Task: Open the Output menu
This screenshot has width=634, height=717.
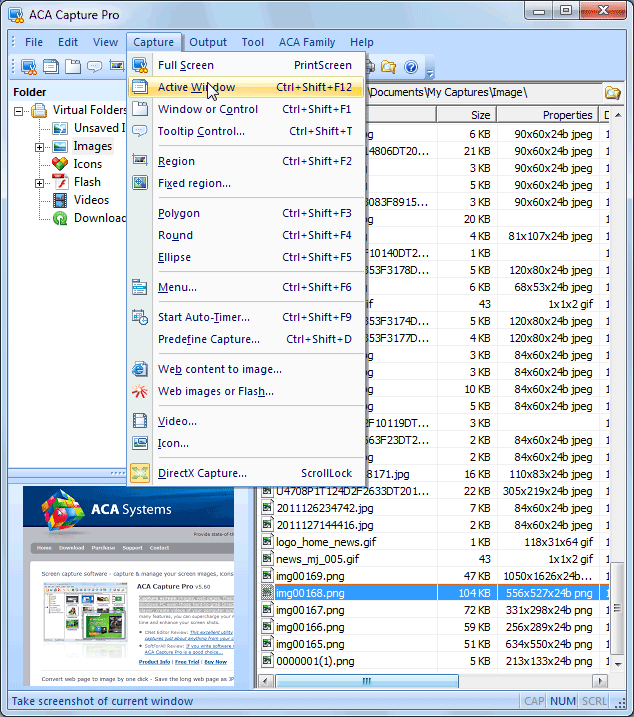Action: [x=208, y=42]
